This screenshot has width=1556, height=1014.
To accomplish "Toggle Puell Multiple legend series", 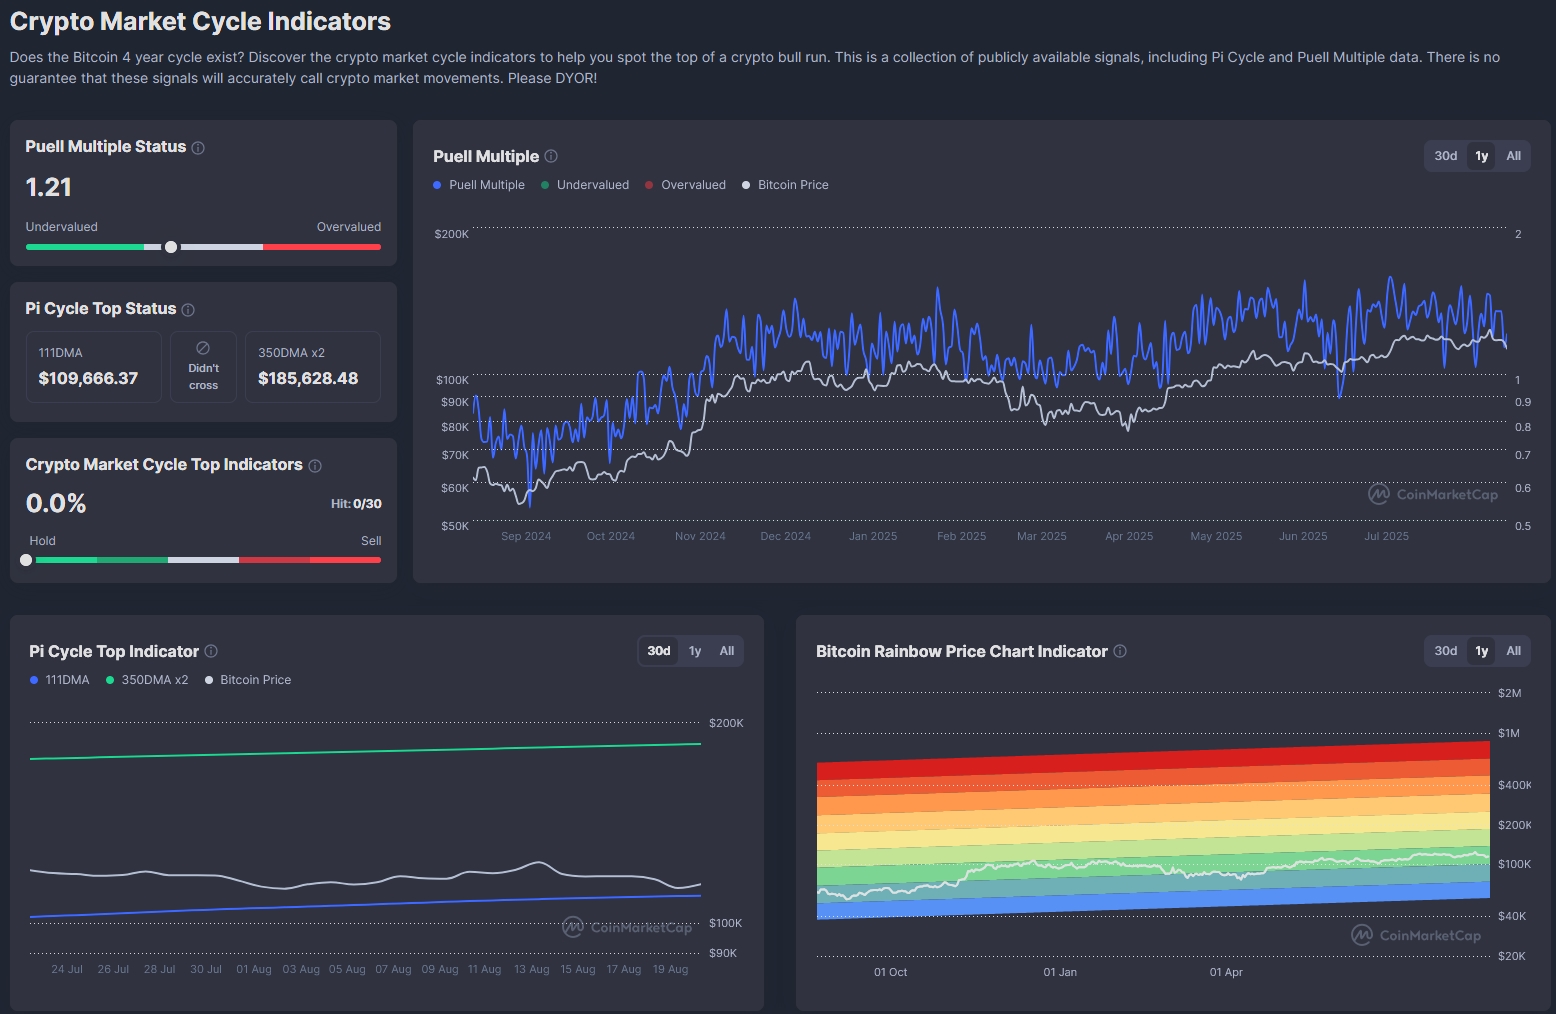I will (x=479, y=185).
